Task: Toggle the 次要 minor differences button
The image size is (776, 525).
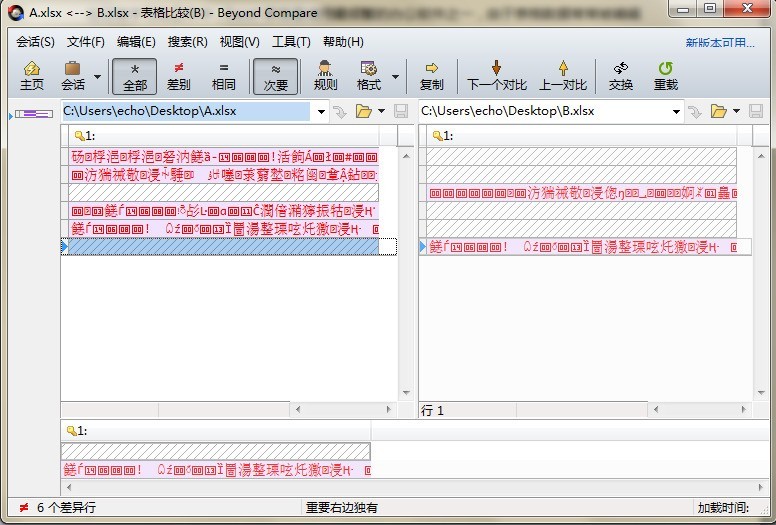Action: (x=276, y=76)
